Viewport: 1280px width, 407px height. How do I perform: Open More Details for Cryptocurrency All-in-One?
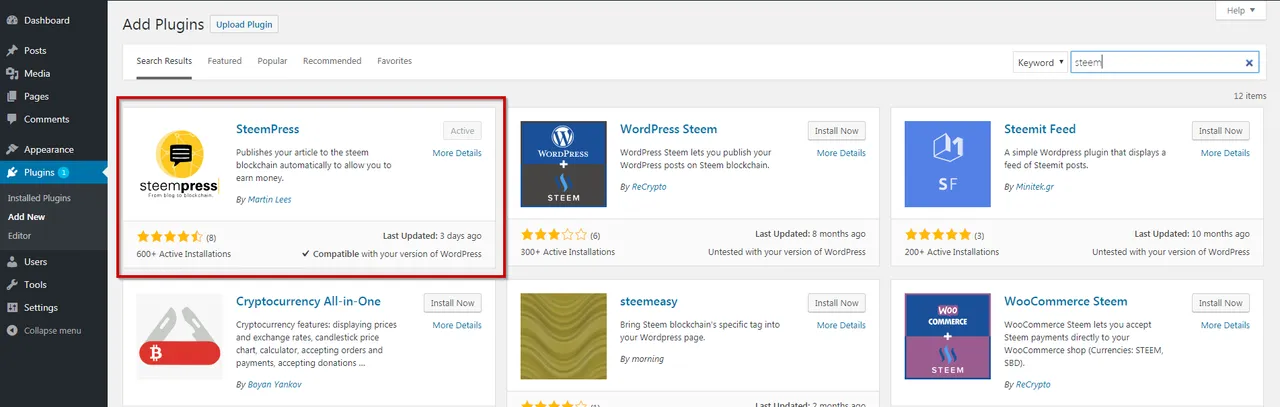pyautogui.click(x=457, y=325)
